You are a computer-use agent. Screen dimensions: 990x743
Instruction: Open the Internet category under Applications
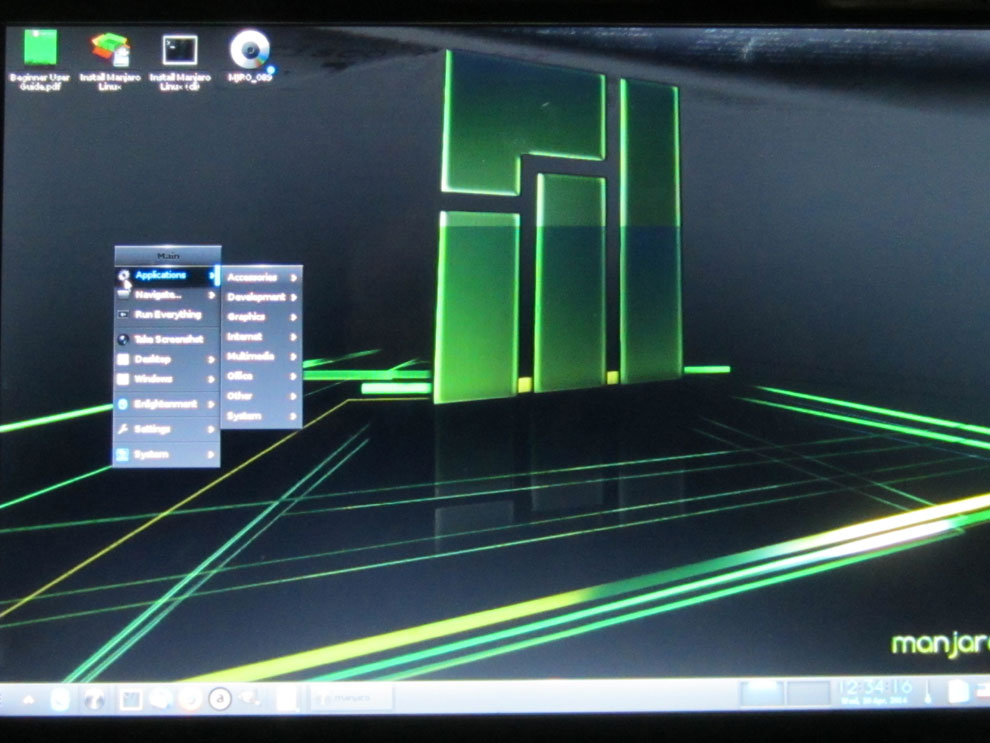click(261, 336)
